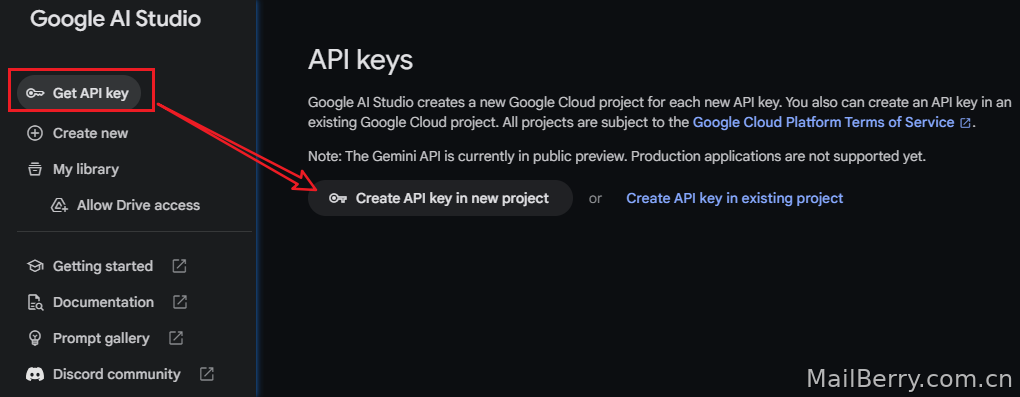Open the Get API key page
The image size is (1020, 397).
(x=78, y=93)
